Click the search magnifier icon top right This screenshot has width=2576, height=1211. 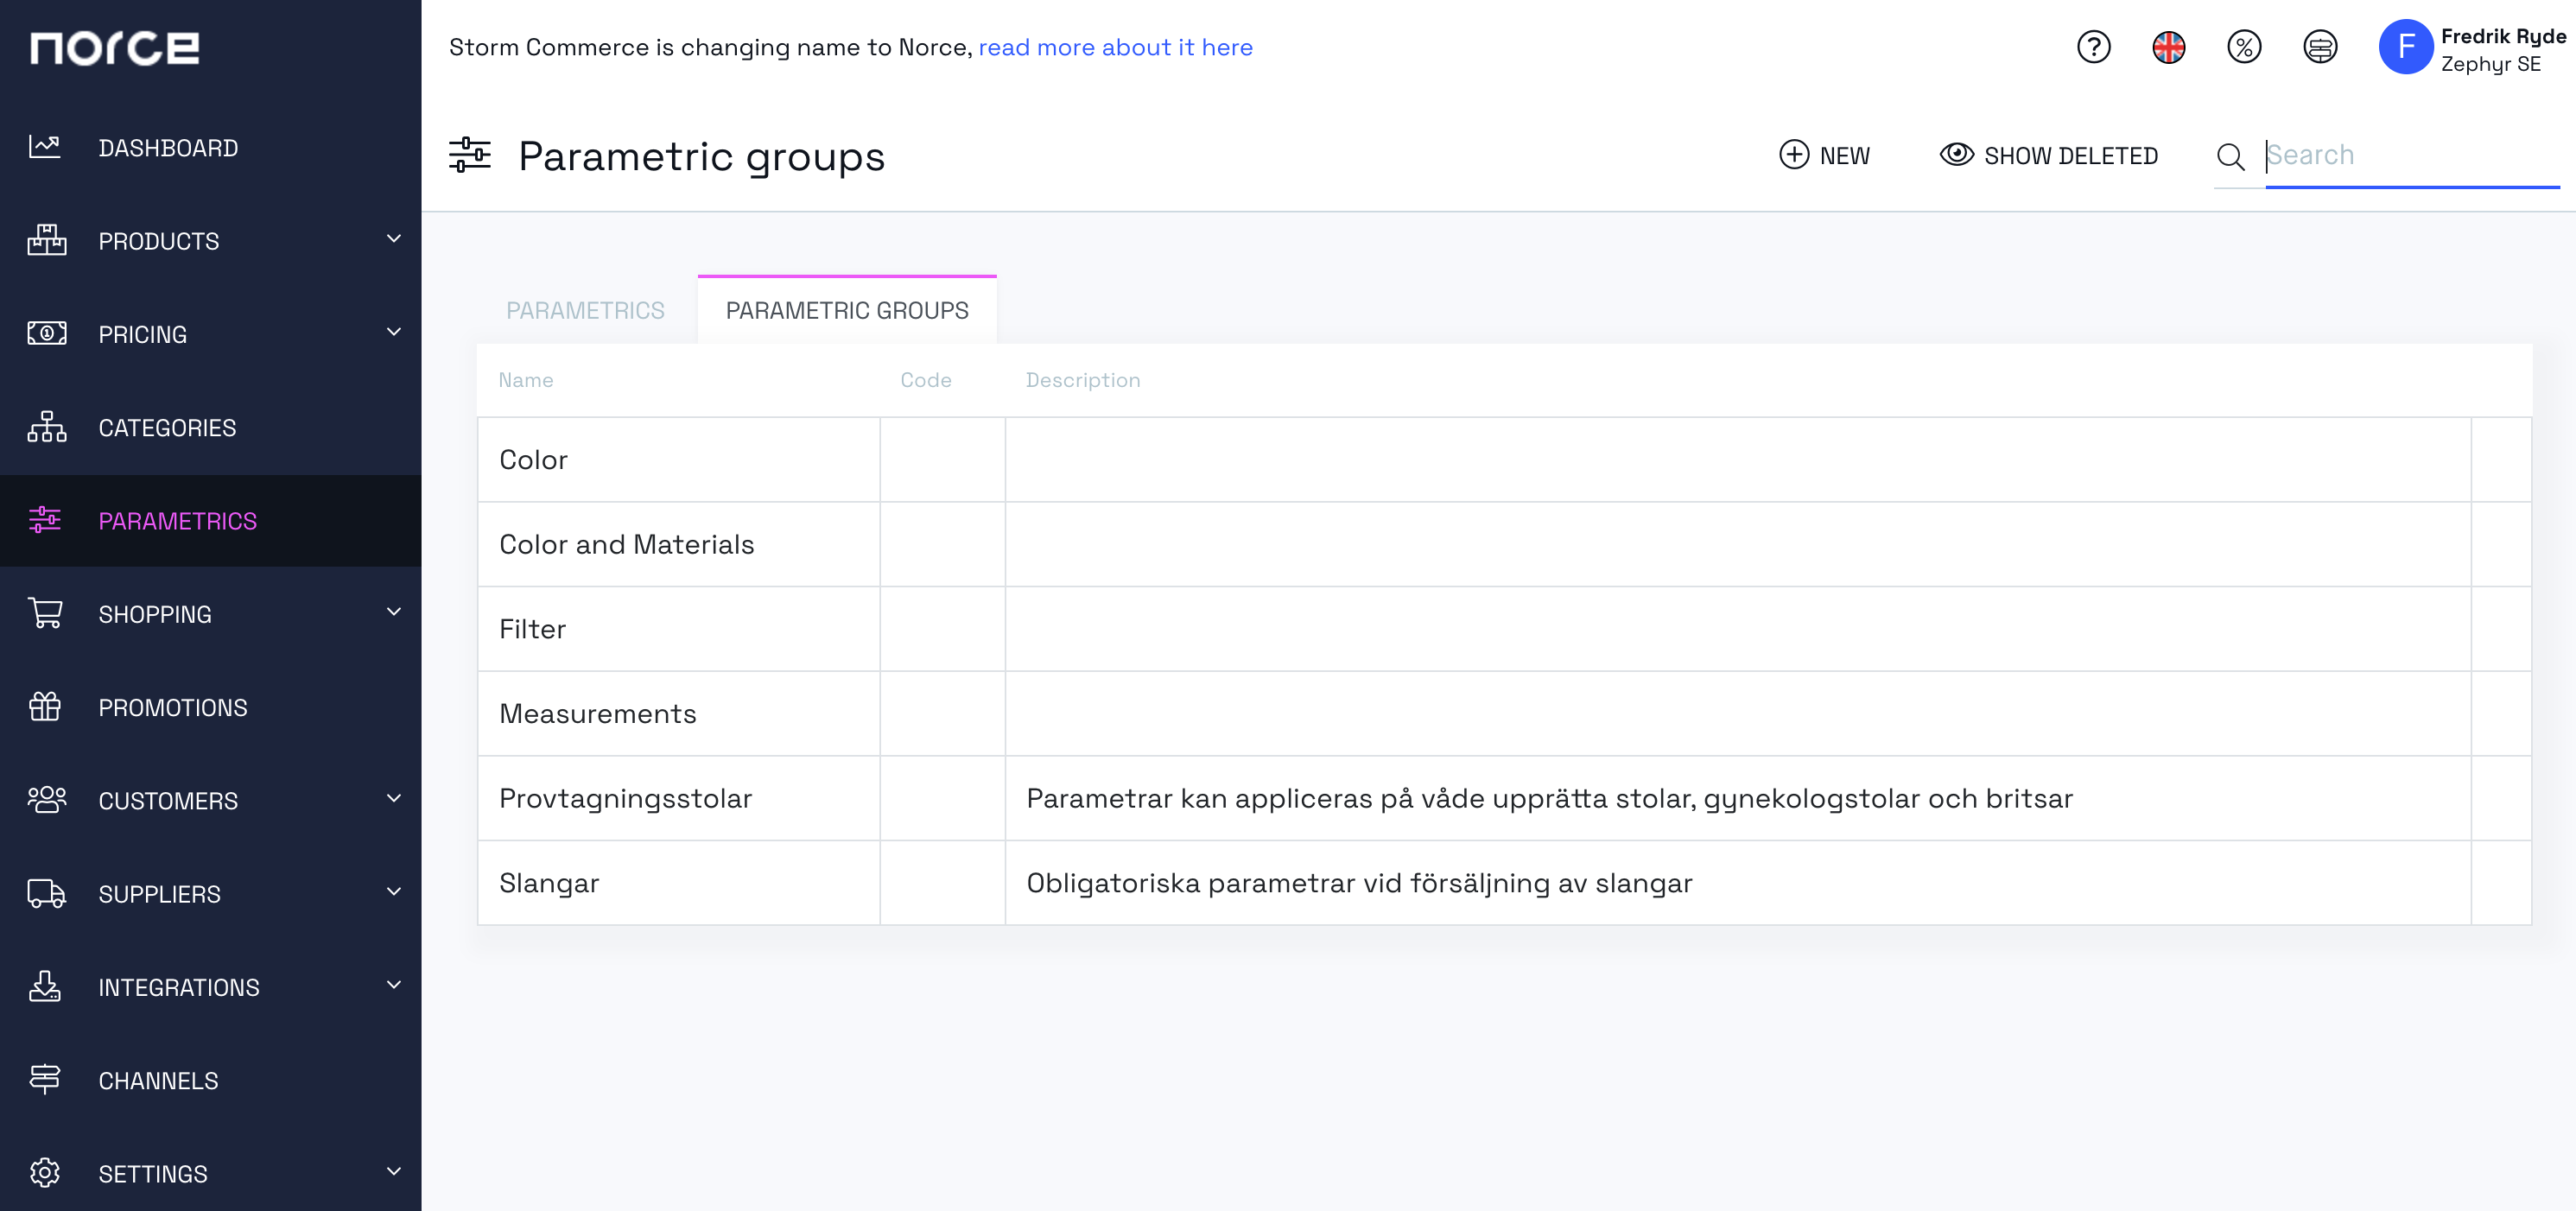[x=2231, y=156]
